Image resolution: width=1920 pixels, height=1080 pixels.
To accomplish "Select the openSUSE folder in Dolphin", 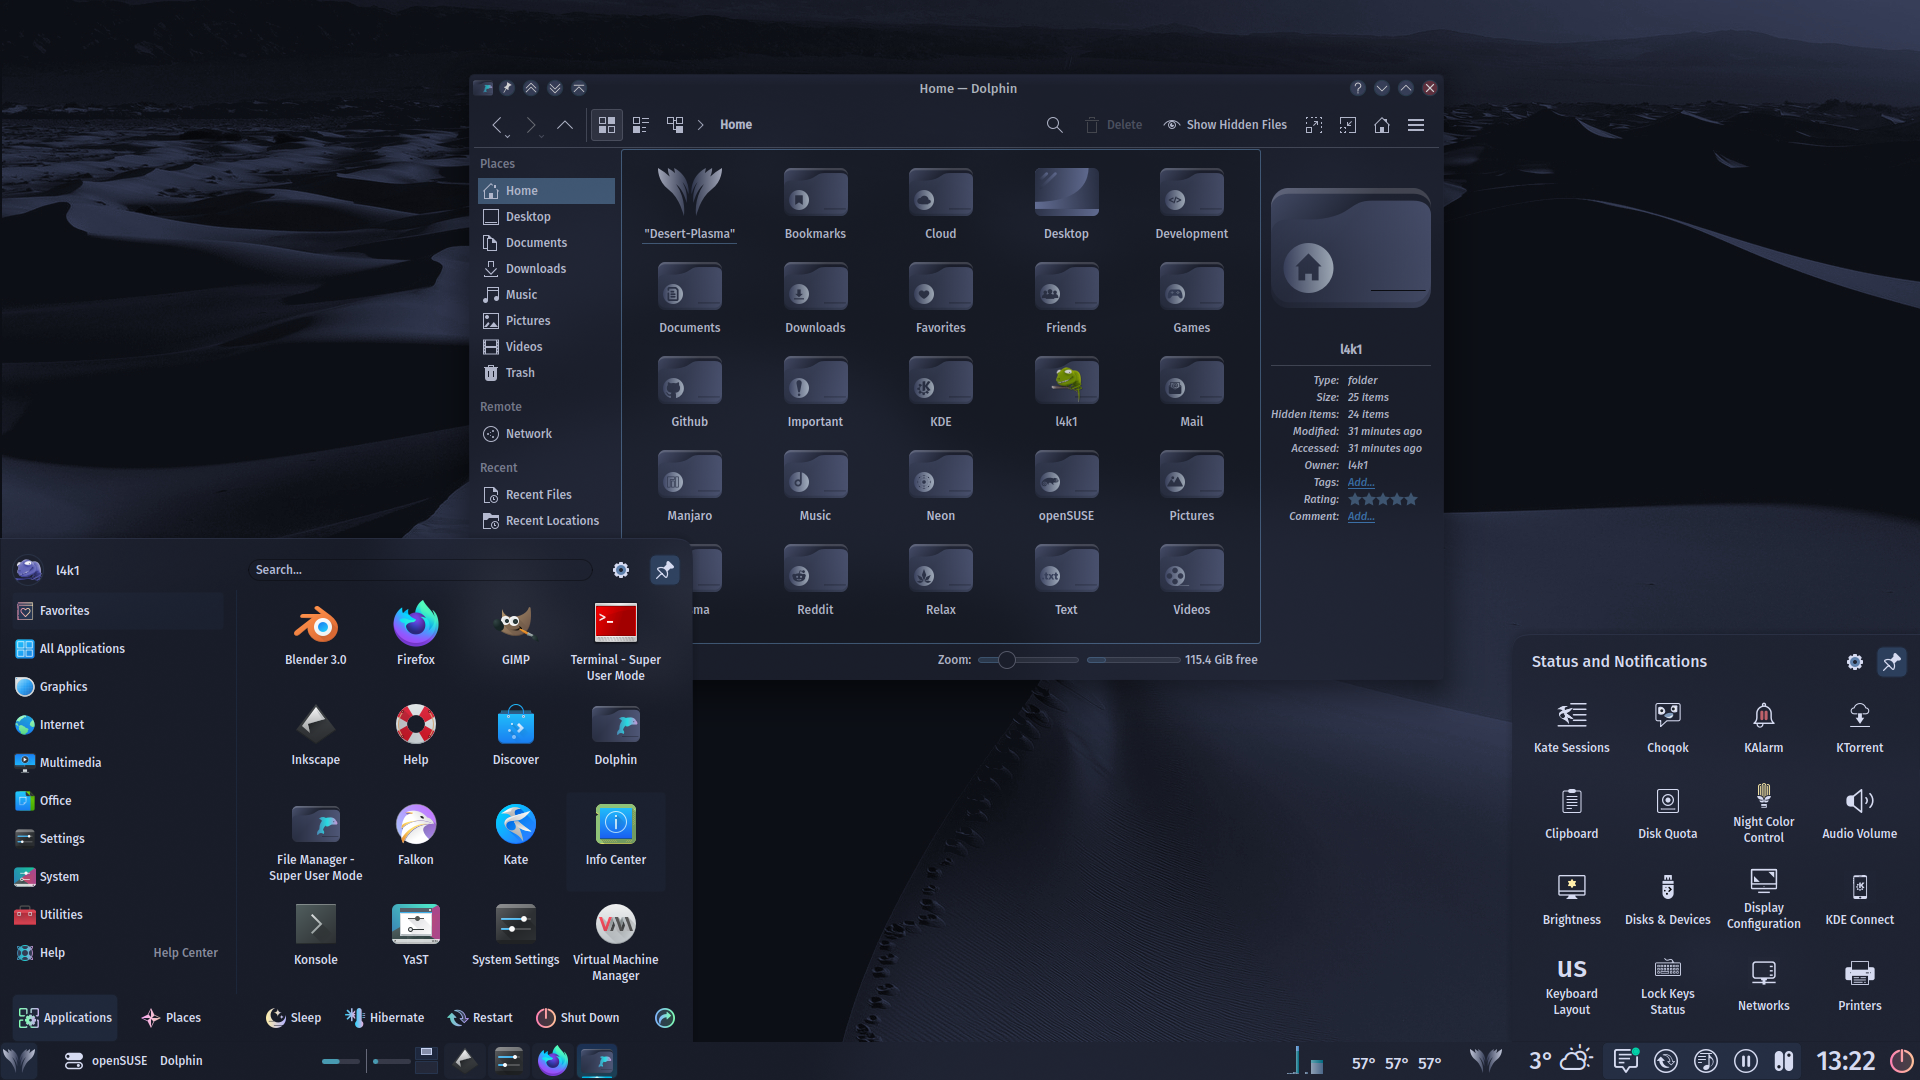I will (1066, 486).
